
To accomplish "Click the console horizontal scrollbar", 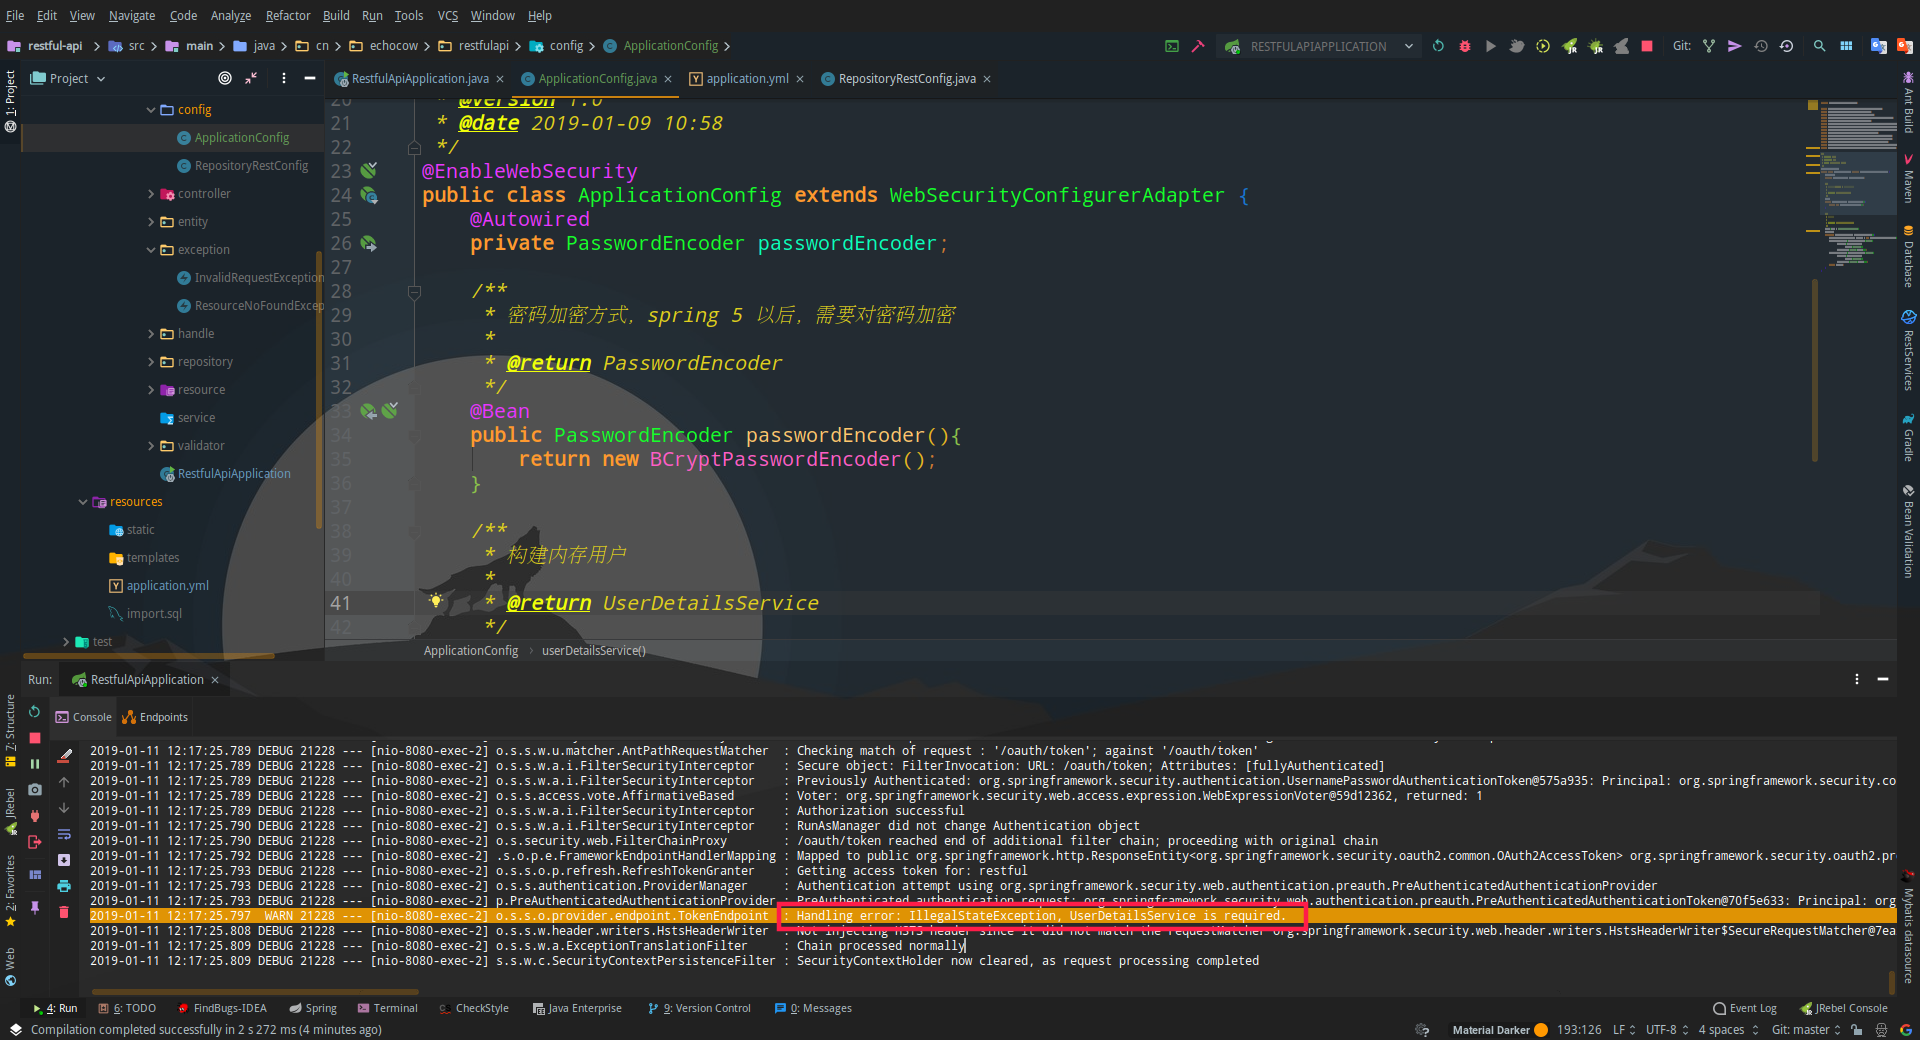I will (255, 992).
